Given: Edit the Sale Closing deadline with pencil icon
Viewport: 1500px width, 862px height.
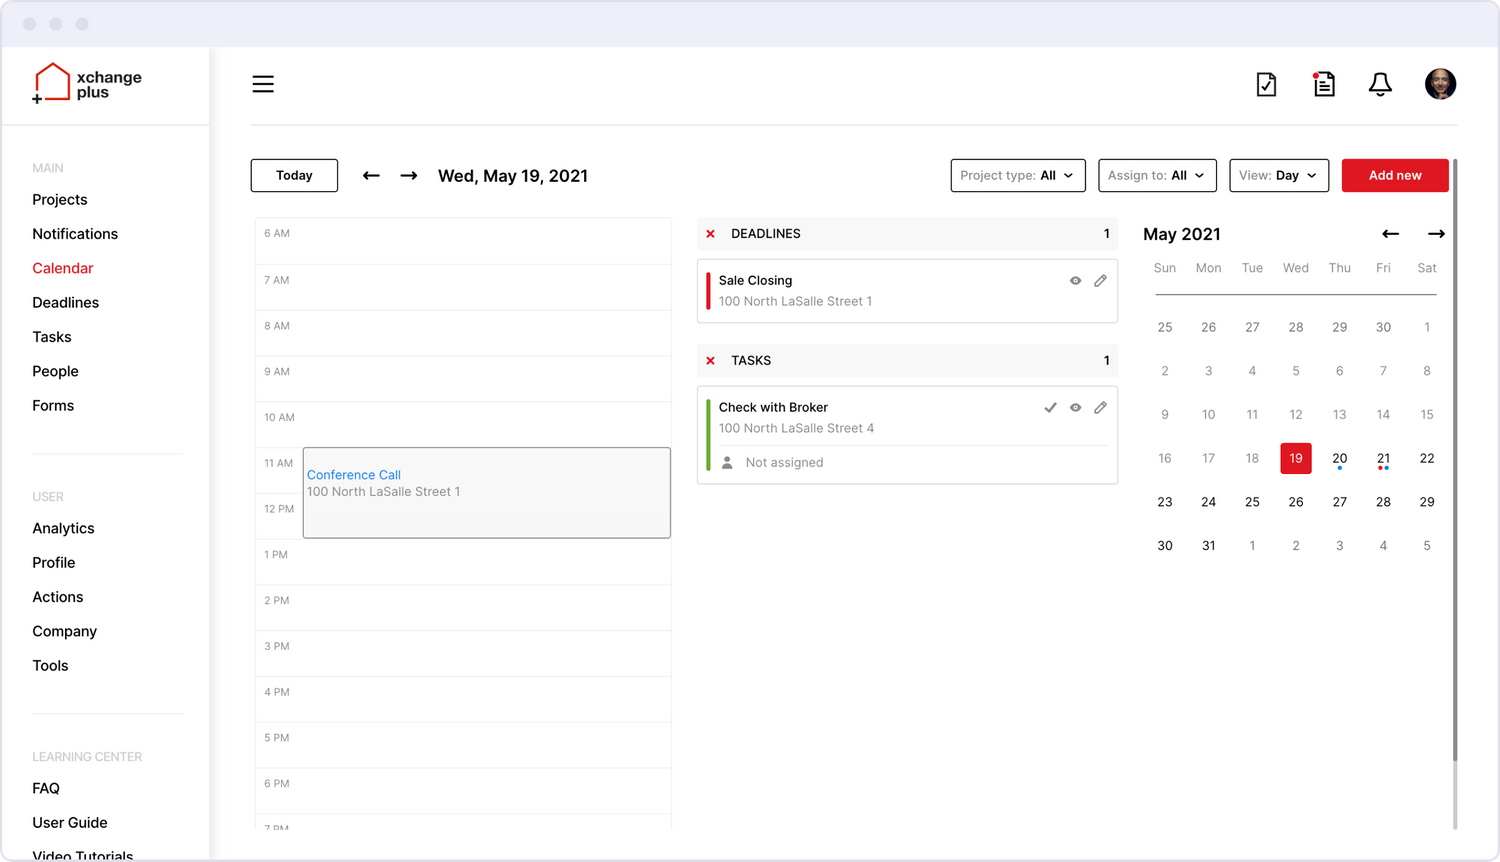Looking at the screenshot, I should (1100, 281).
